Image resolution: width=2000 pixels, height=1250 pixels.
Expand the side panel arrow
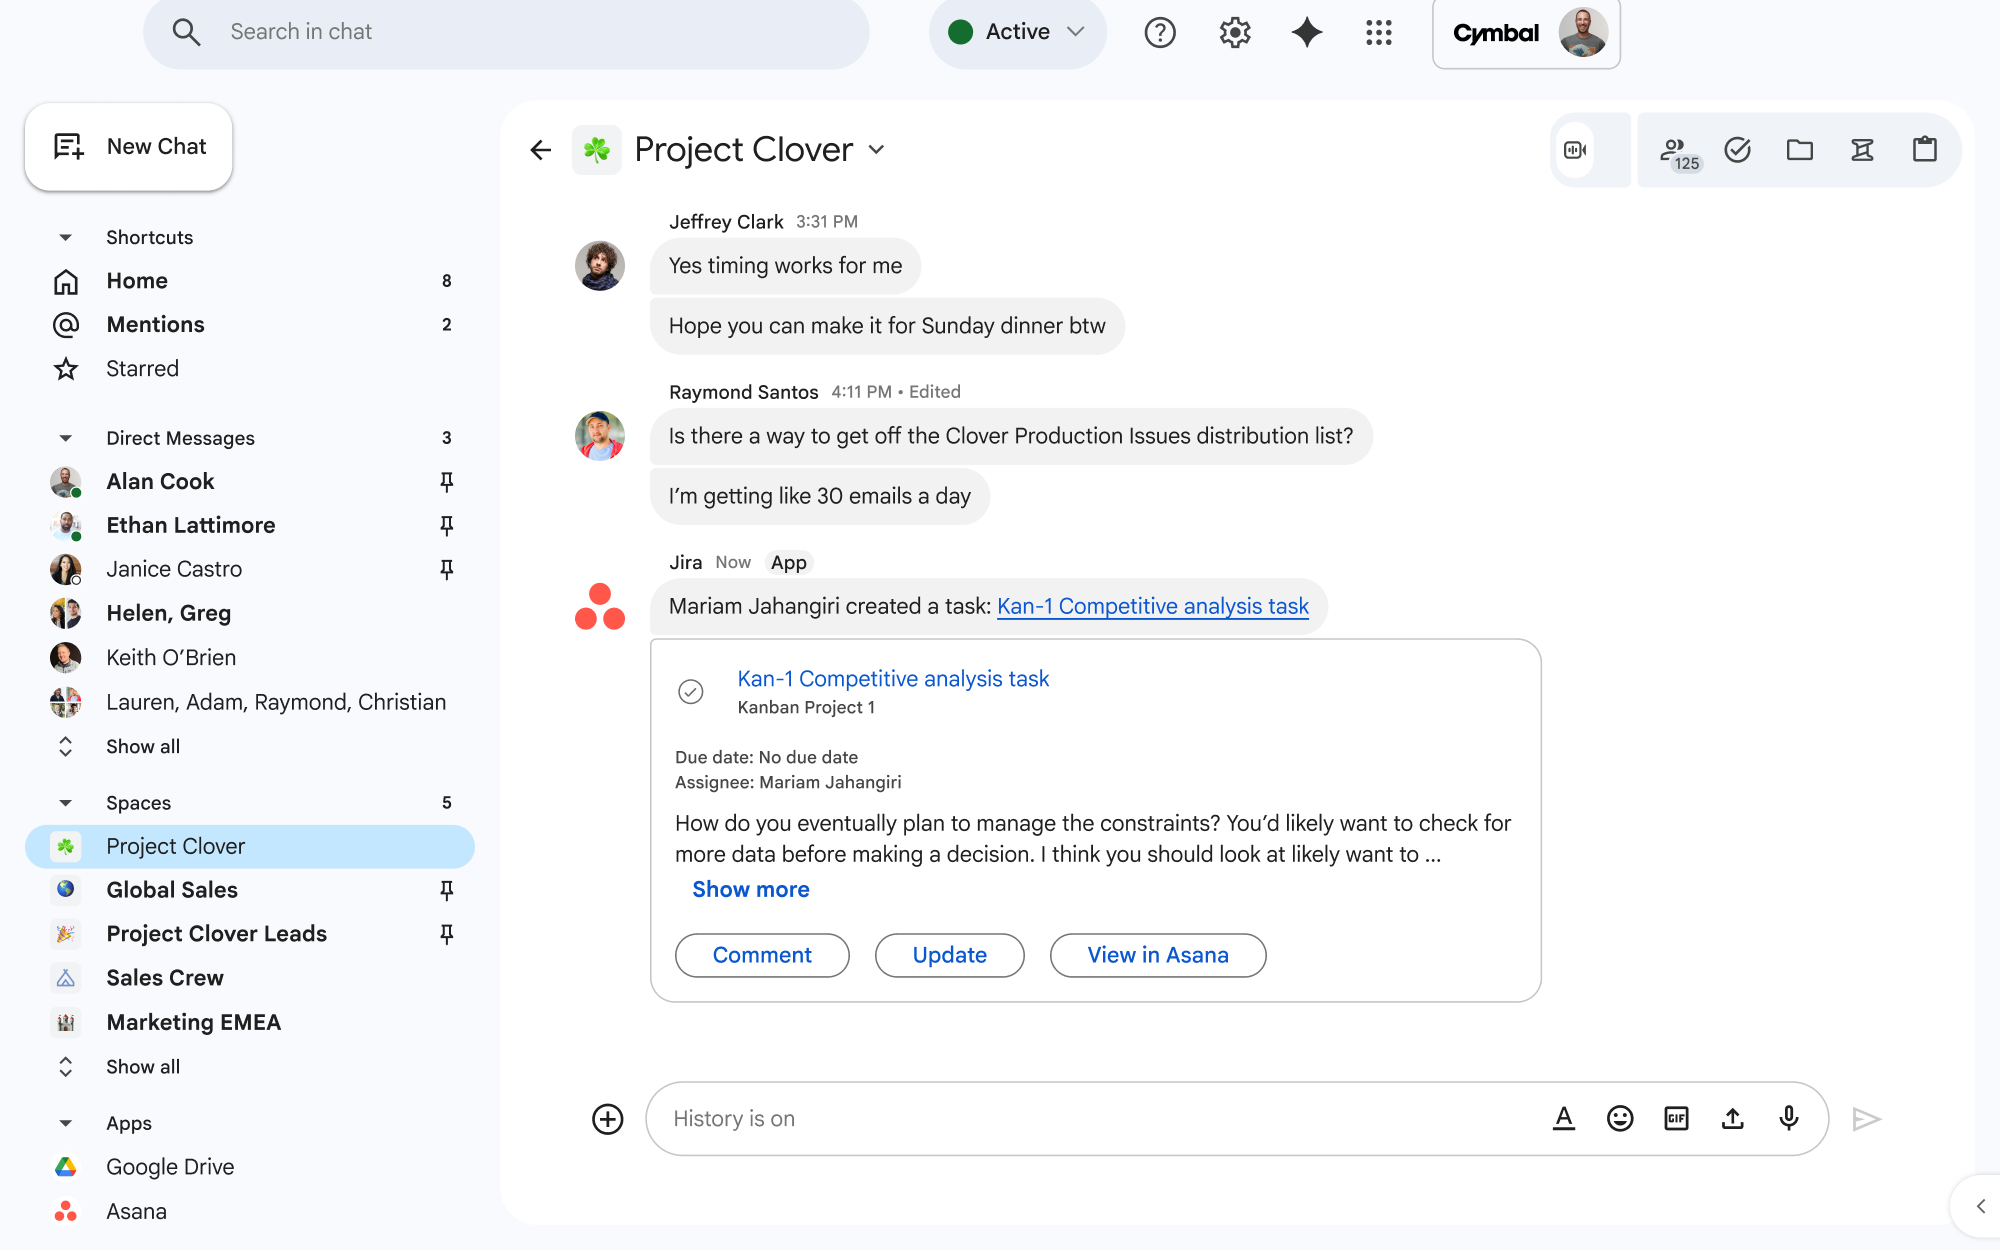(x=1981, y=1206)
